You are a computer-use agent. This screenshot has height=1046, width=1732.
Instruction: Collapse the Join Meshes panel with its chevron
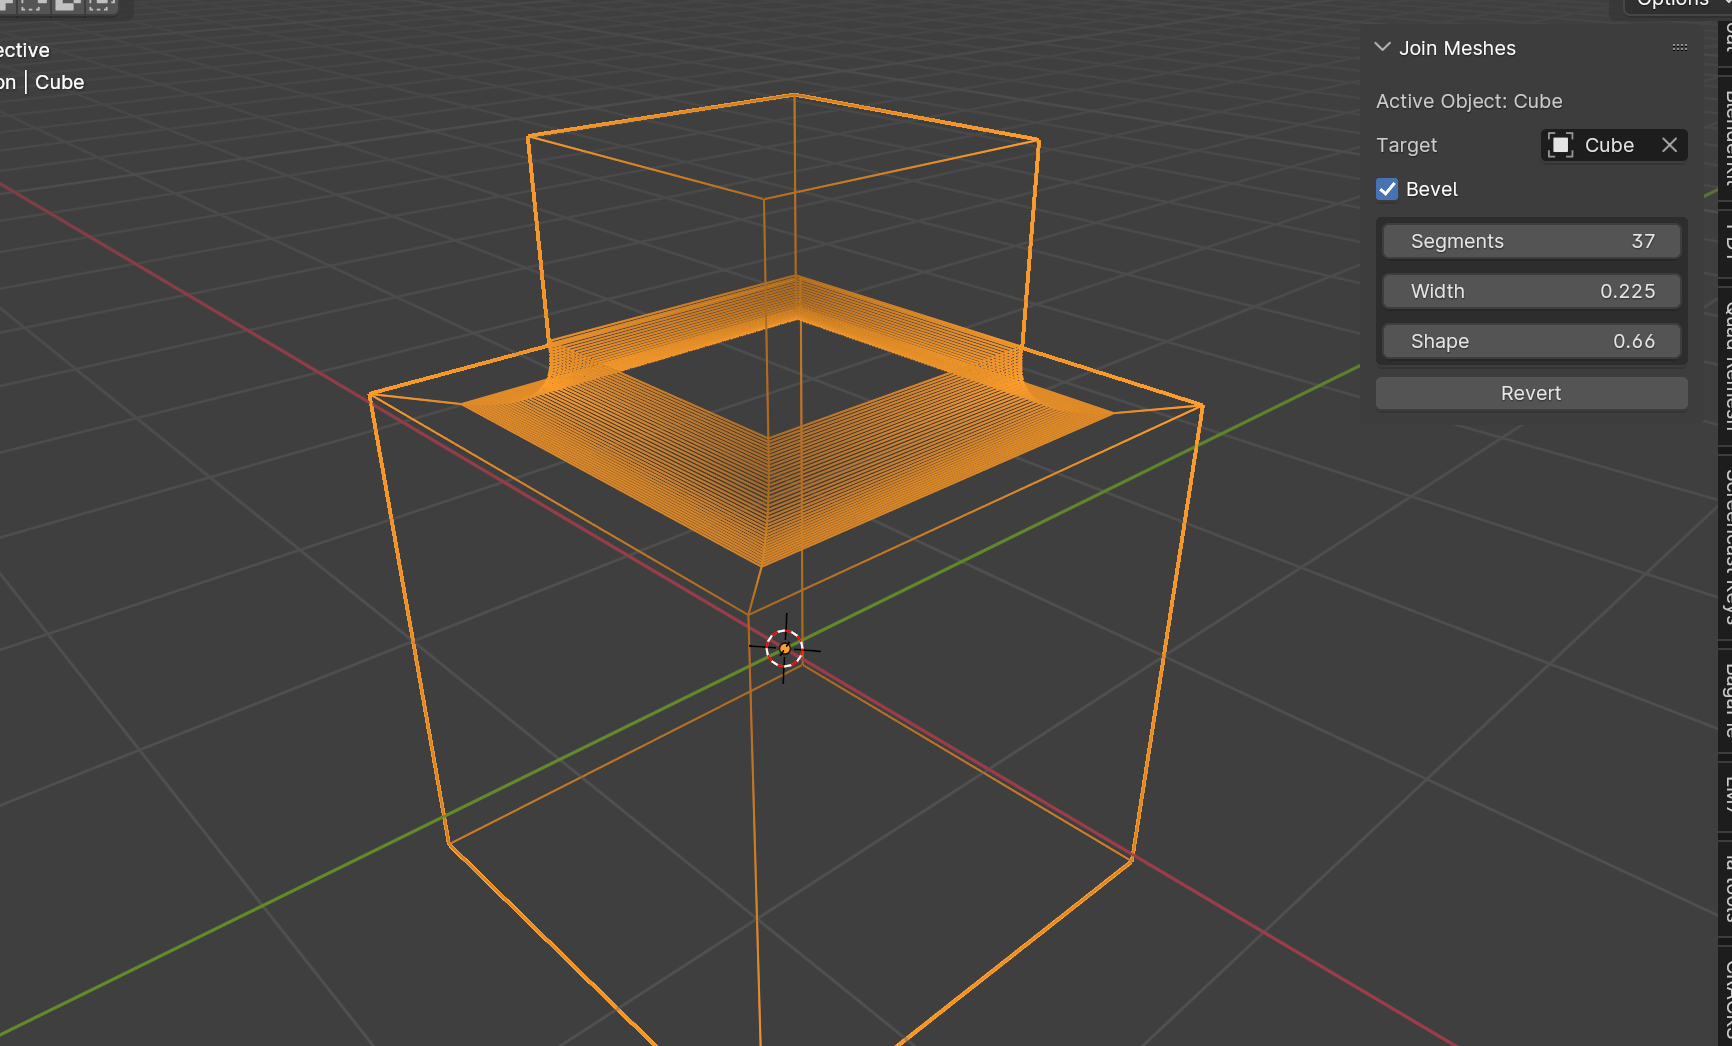1382,47
